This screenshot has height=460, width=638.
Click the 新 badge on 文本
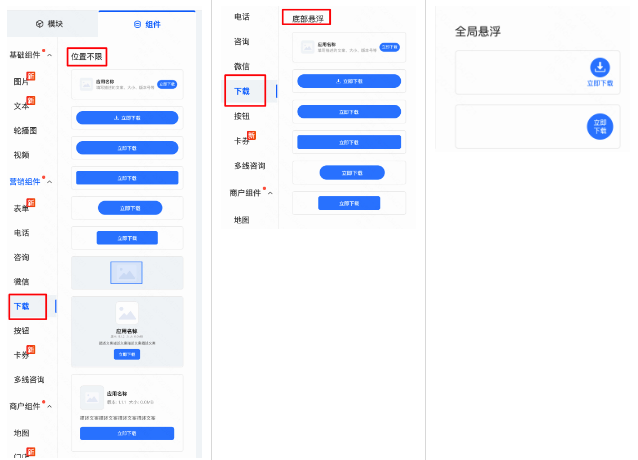(31, 100)
